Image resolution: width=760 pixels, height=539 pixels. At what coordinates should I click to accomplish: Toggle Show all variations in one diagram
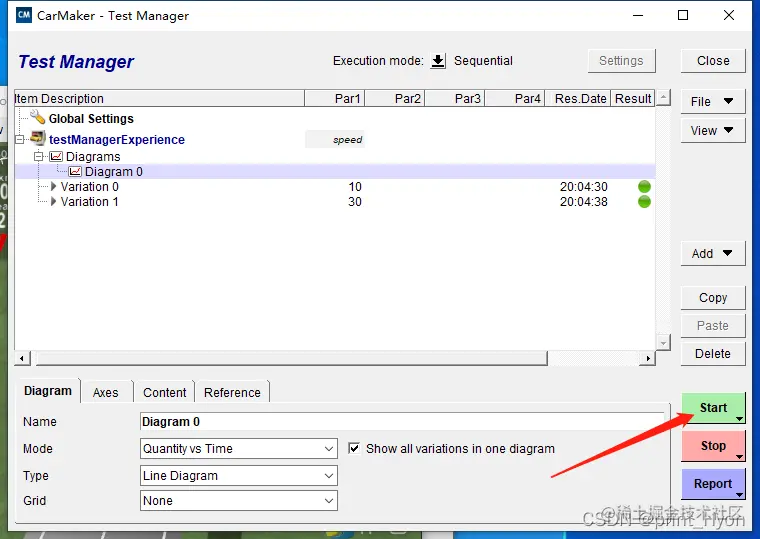tap(354, 448)
